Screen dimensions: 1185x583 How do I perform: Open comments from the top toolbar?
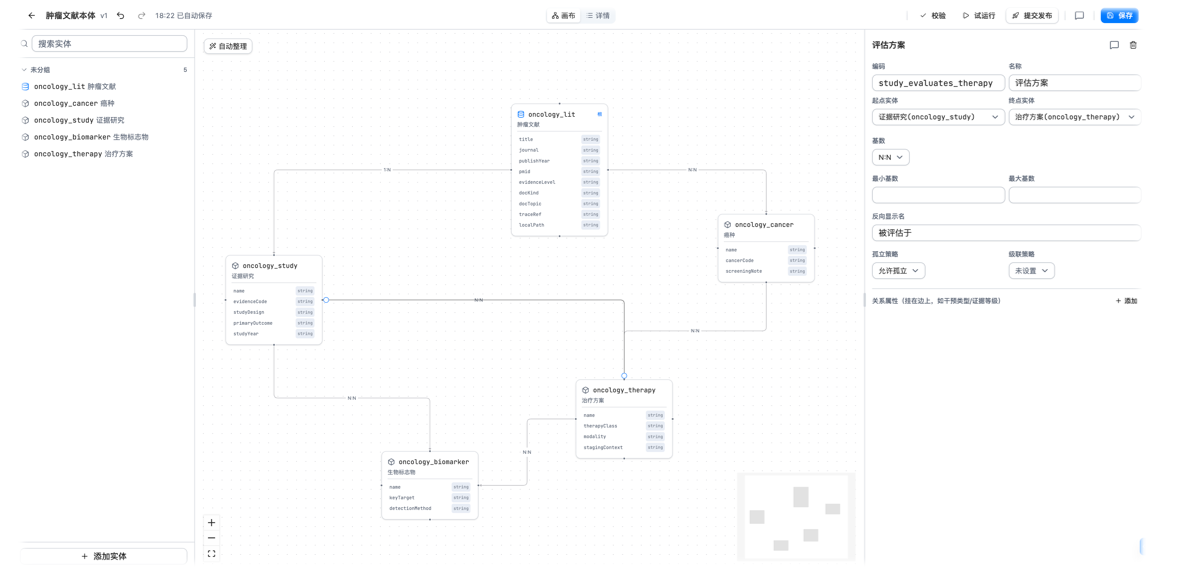pos(1079,15)
